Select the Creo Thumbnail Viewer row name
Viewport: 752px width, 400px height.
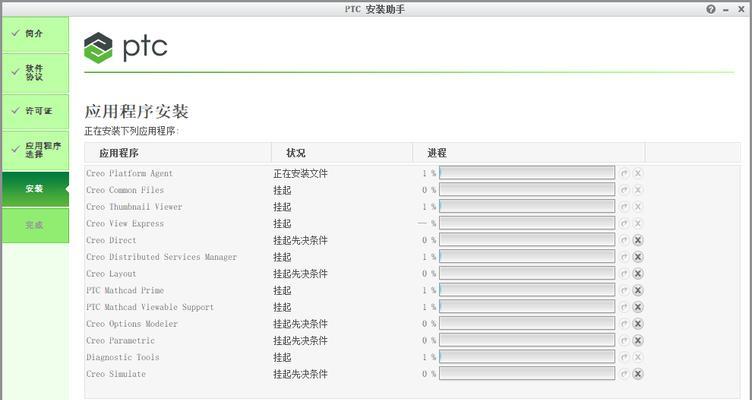(134, 207)
